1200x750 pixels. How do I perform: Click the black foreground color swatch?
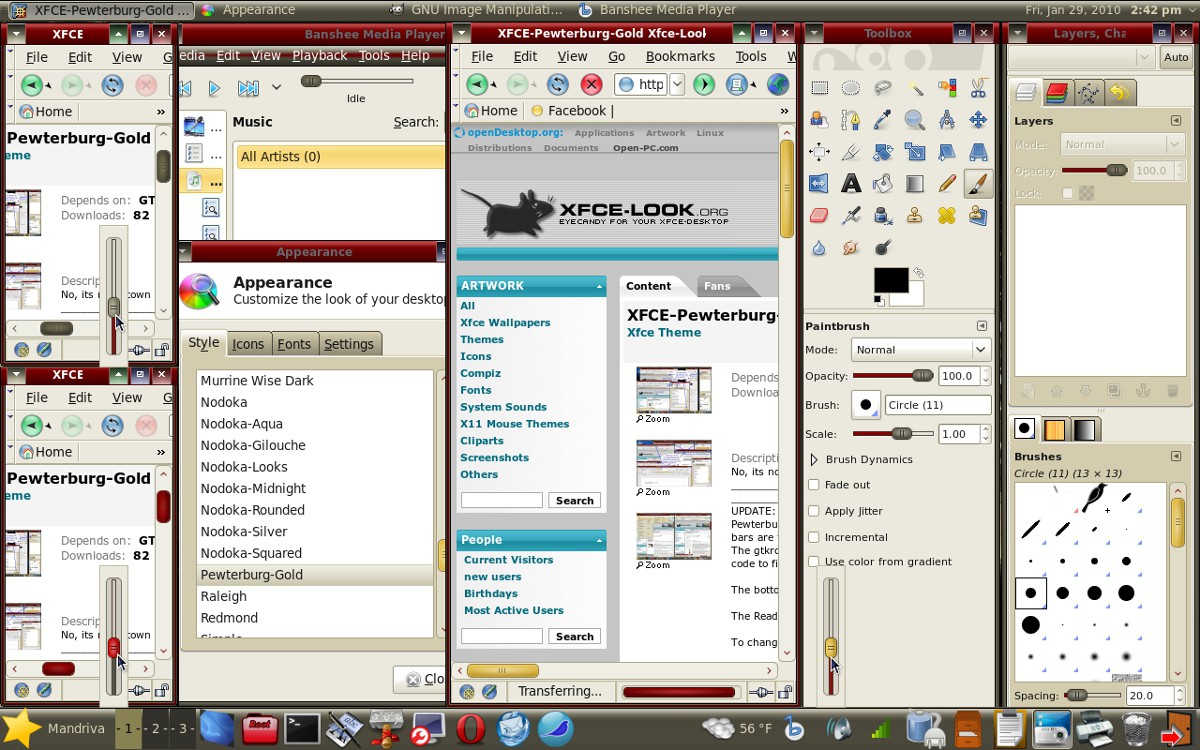(889, 279)
